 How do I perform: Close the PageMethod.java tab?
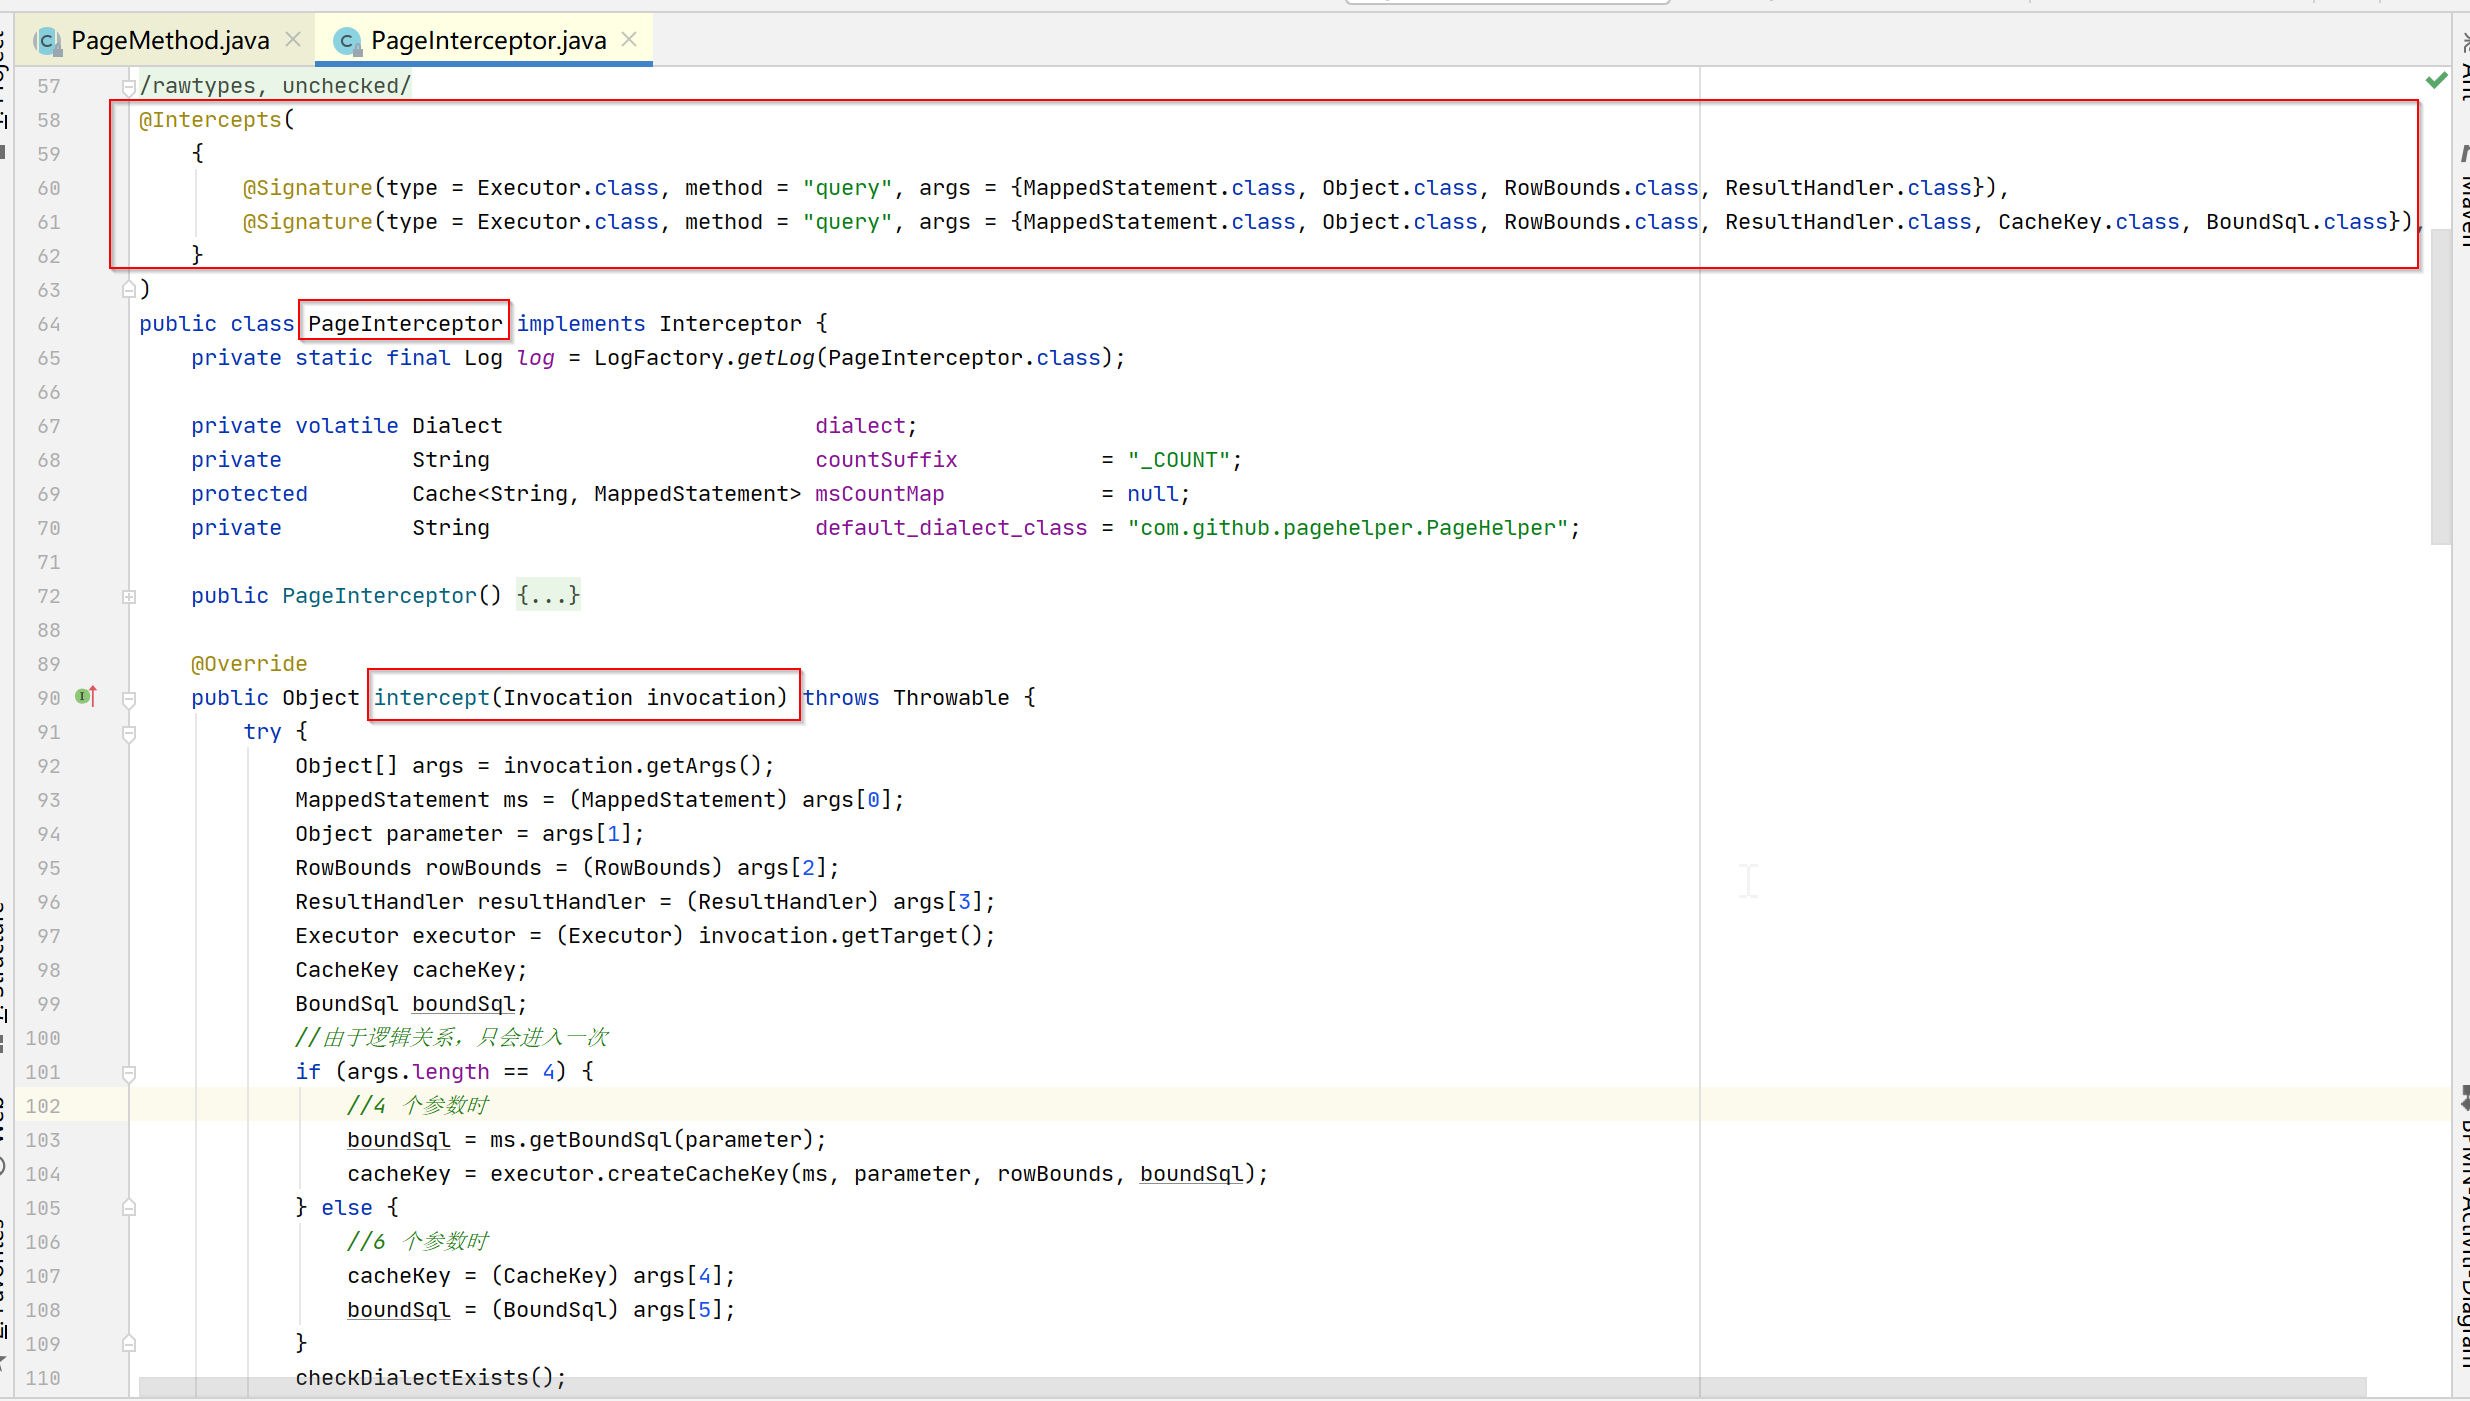(x=293, y=39)
